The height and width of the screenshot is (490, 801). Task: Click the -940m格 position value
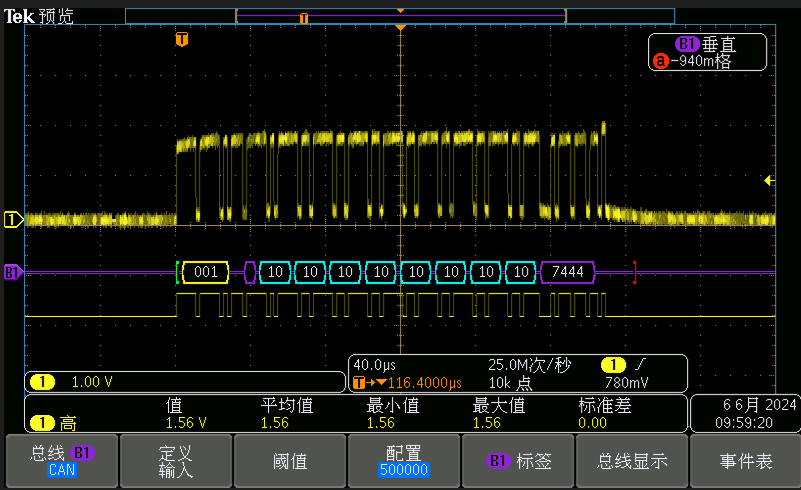[x=701, y=61]
